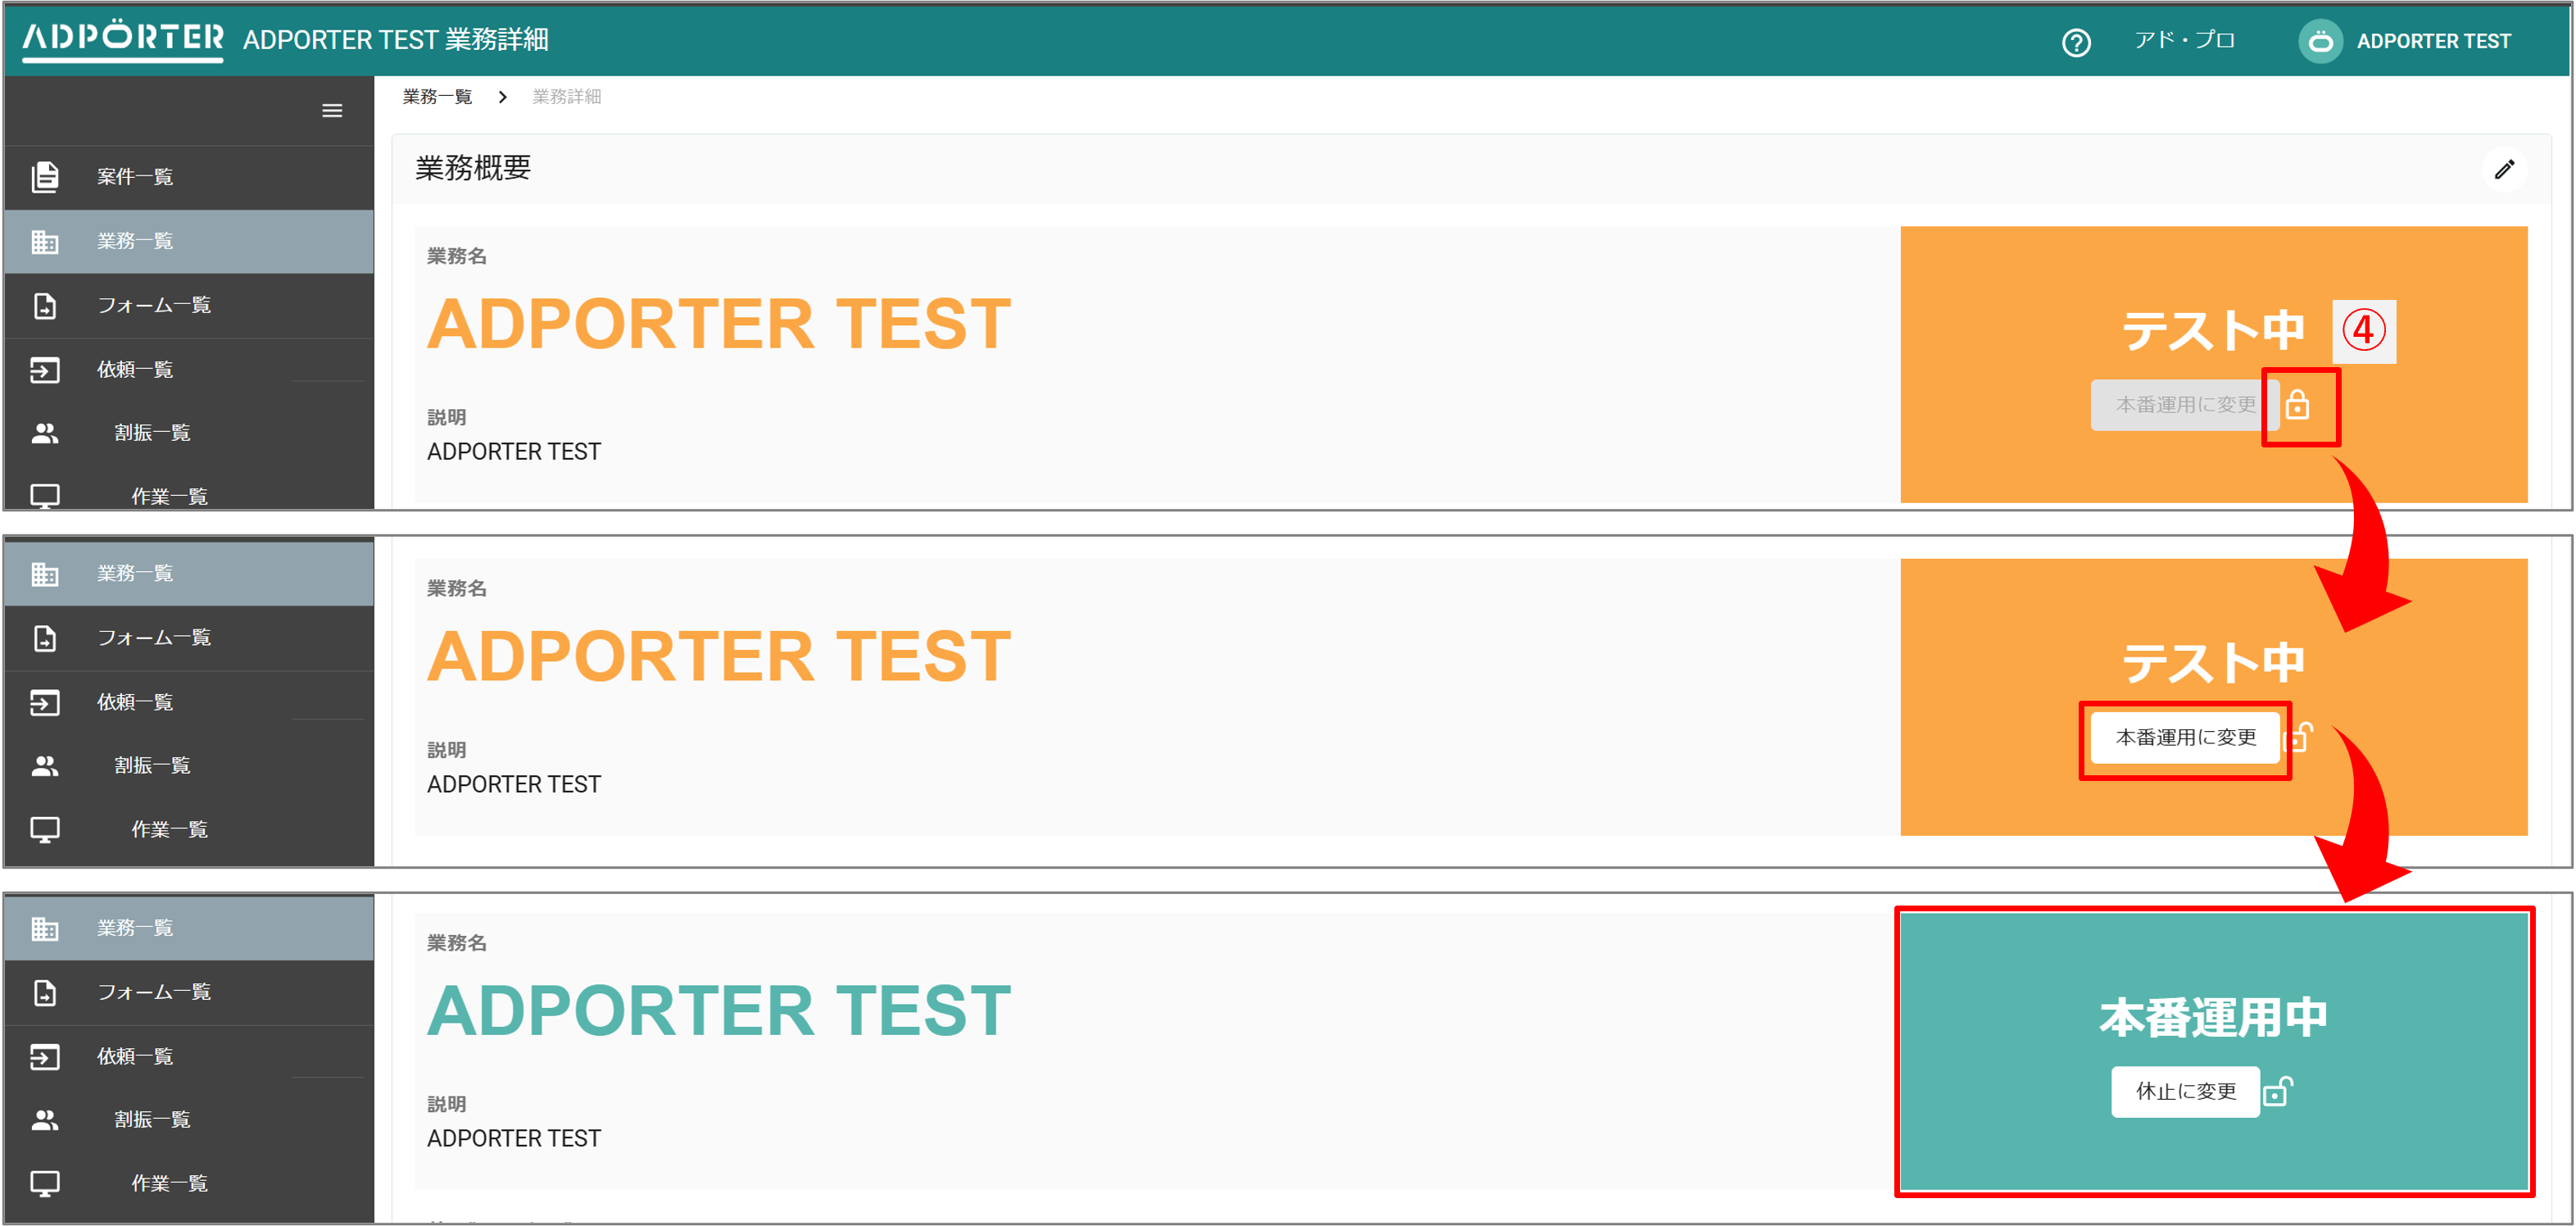Open the ADPORTER TEST user avatar icon
Viewport: 2576px width, 1226px height.
(2320, 41)
